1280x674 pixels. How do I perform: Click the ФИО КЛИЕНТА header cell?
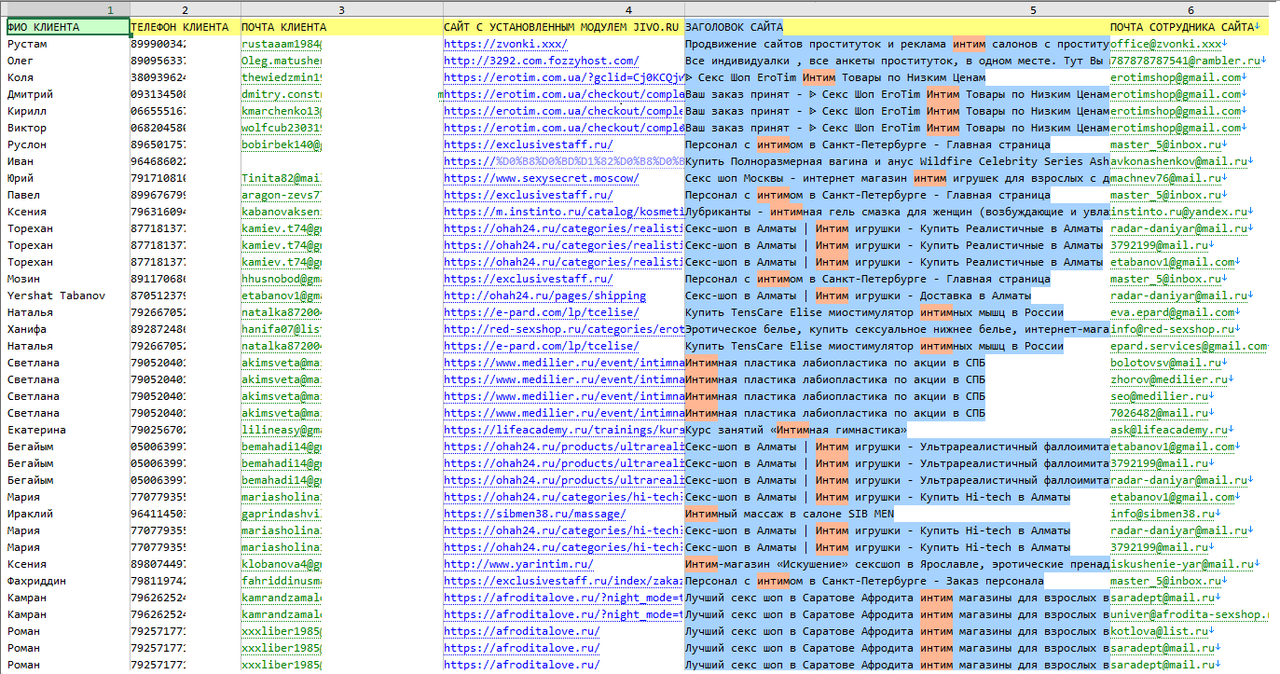point(68,27)
